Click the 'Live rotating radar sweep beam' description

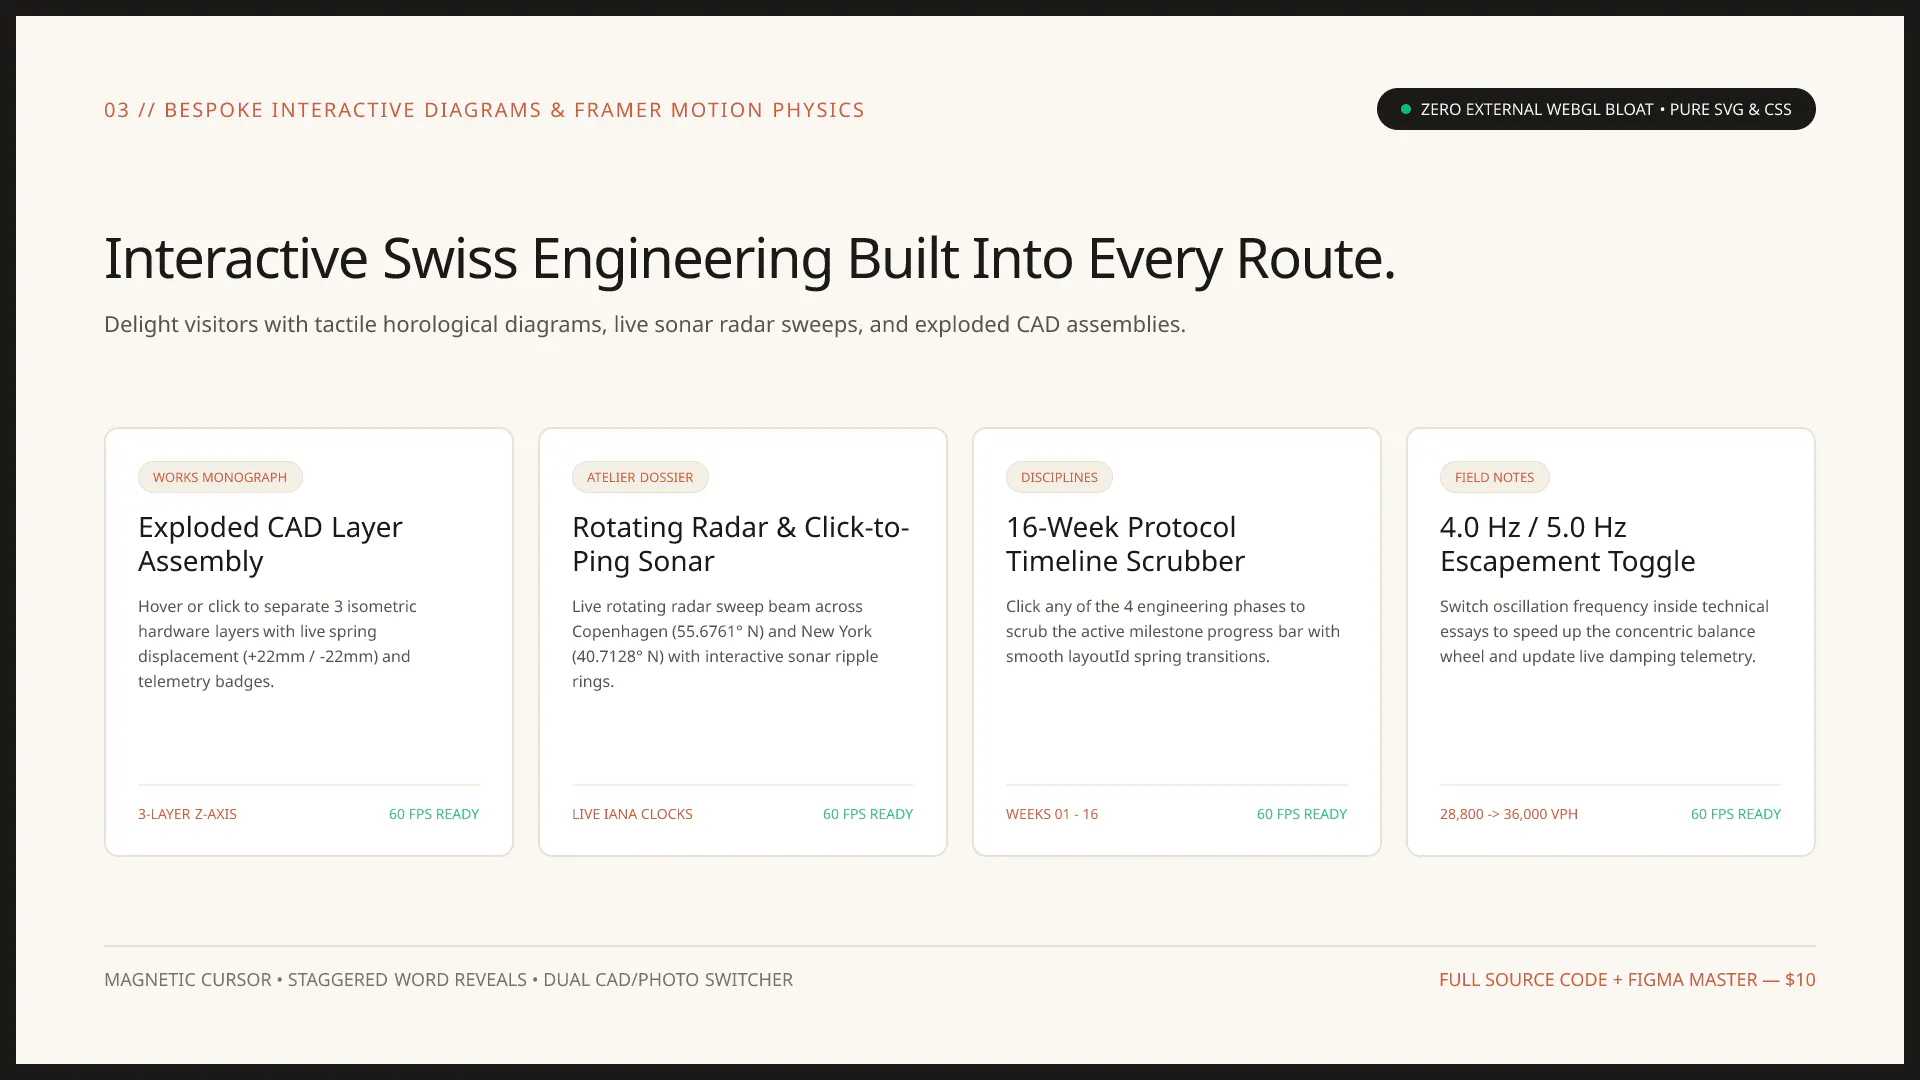point(725,644)
